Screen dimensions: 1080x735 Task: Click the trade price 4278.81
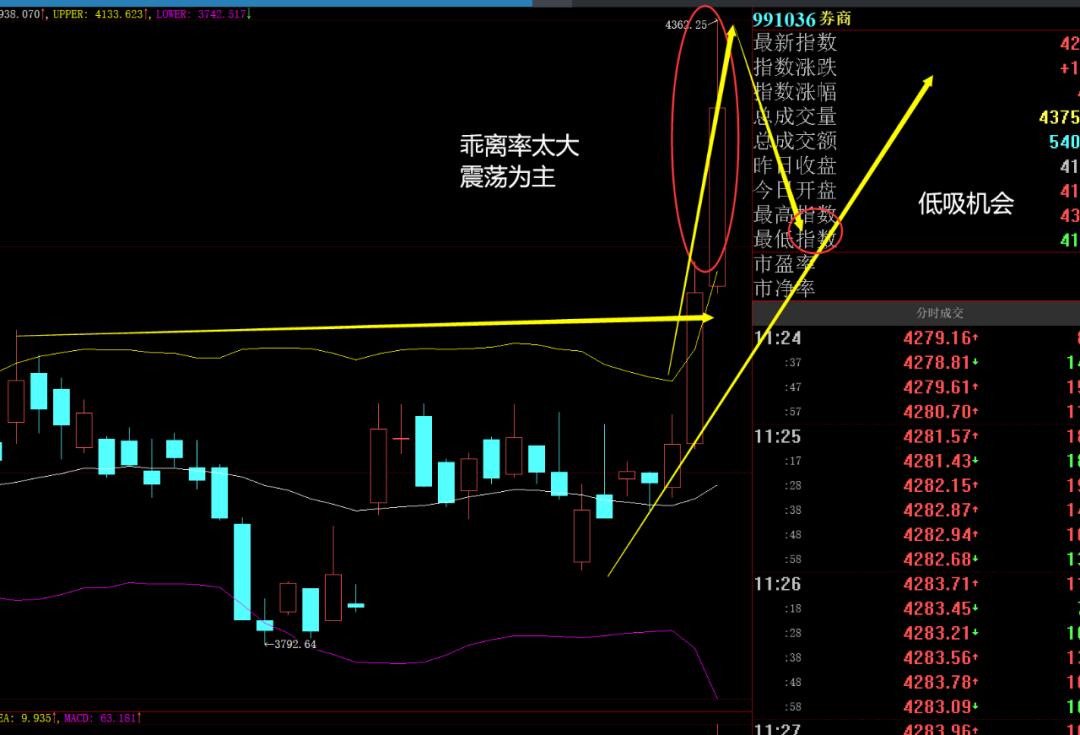click(x=937, y=363)
